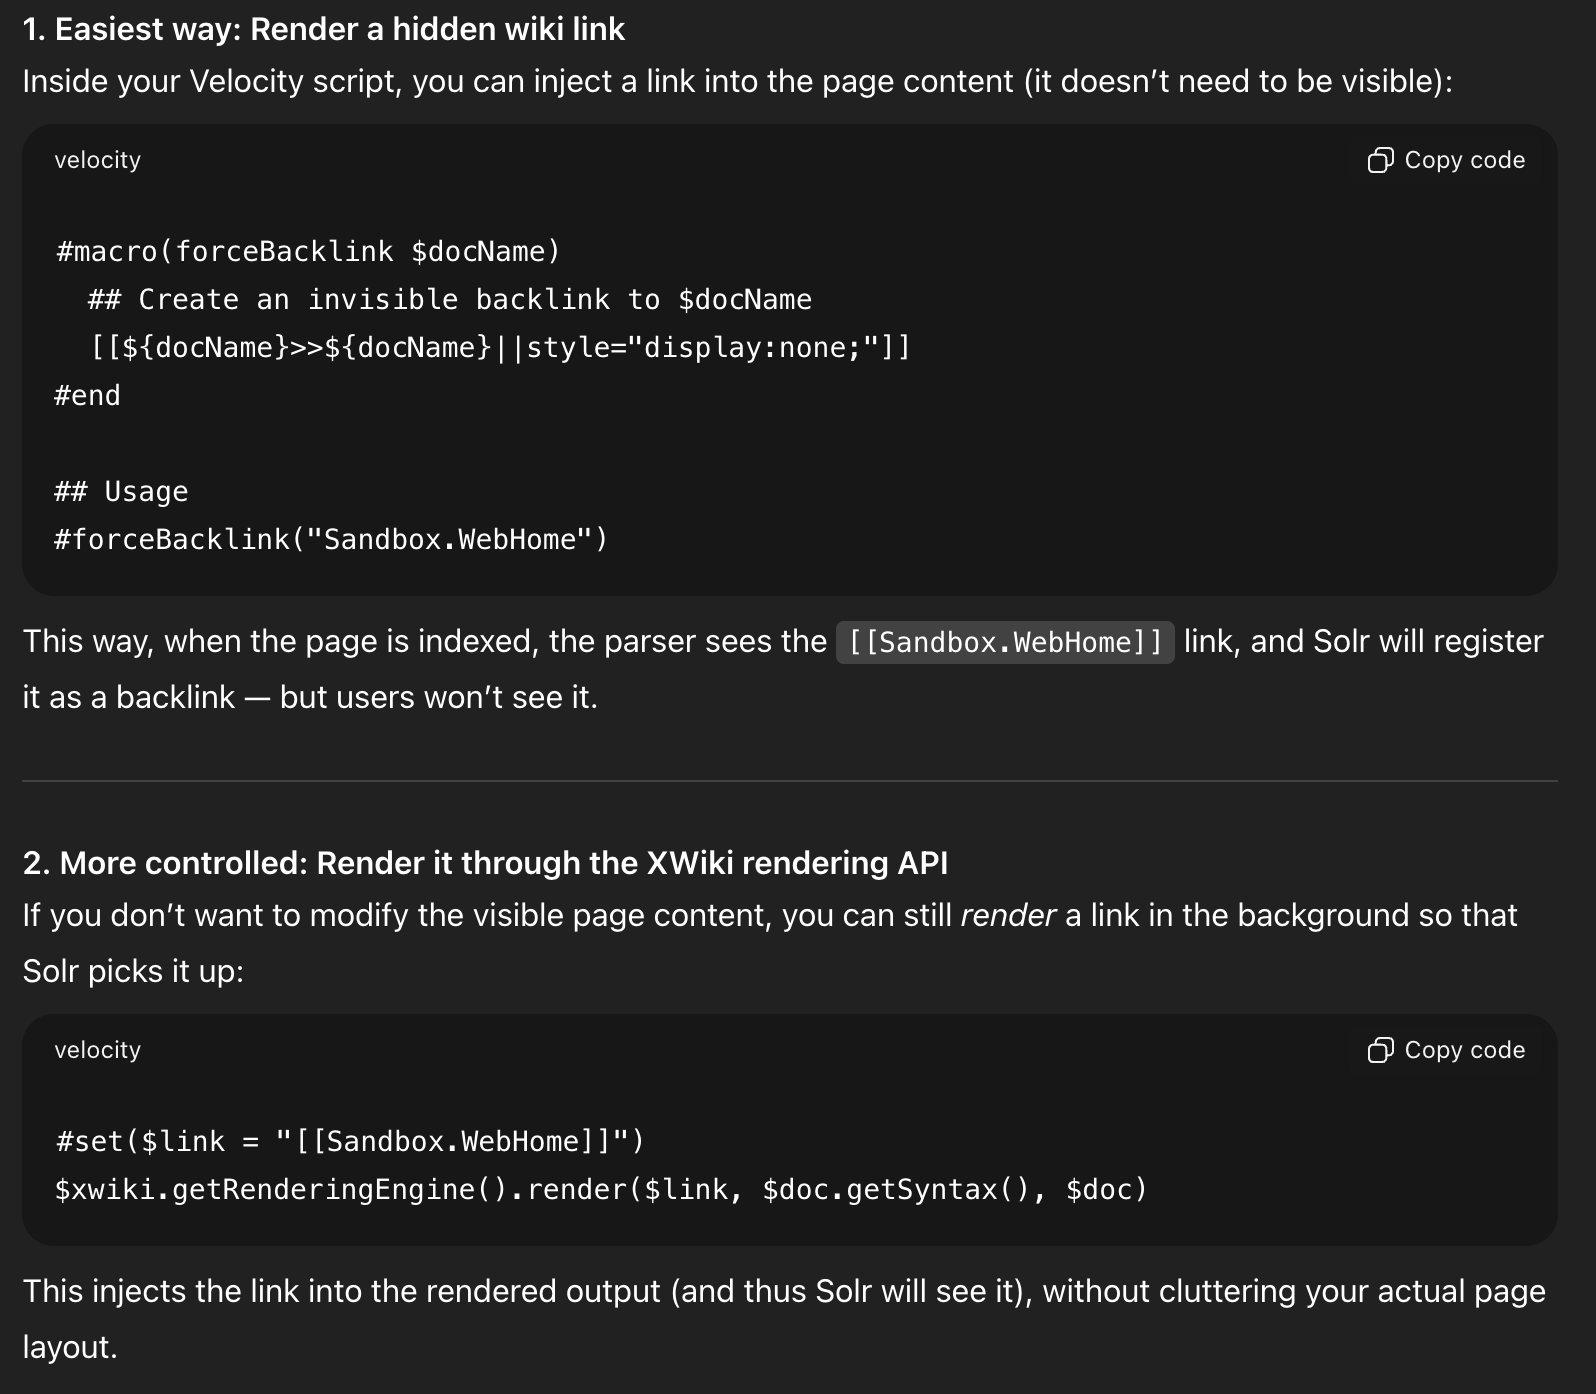Viewport: 1596px width, 1394px height.
Task: Click the $xwiki.getRenderingEngine().render code line
Action: 600,1189
